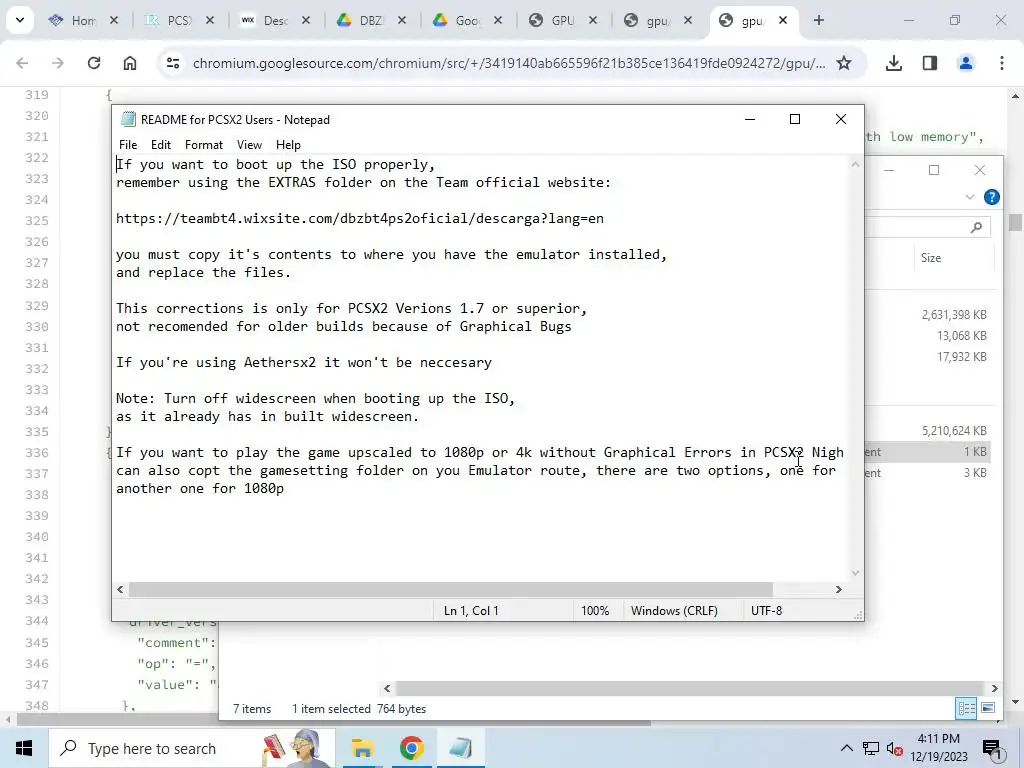Open Chrome profile menu

tap(966, 63)
